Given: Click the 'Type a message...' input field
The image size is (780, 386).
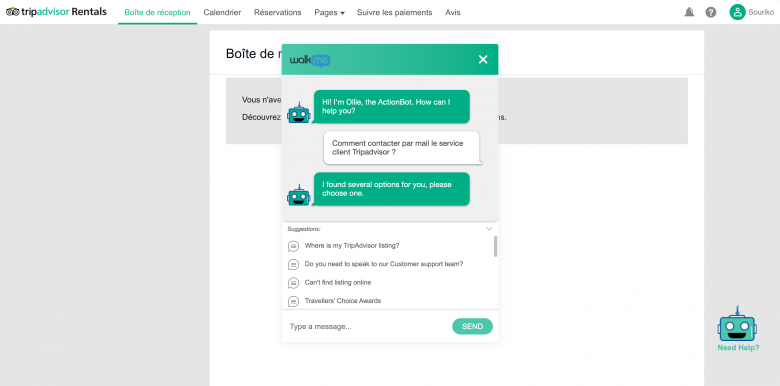Looking at the screenshot, I should [366, 327].
